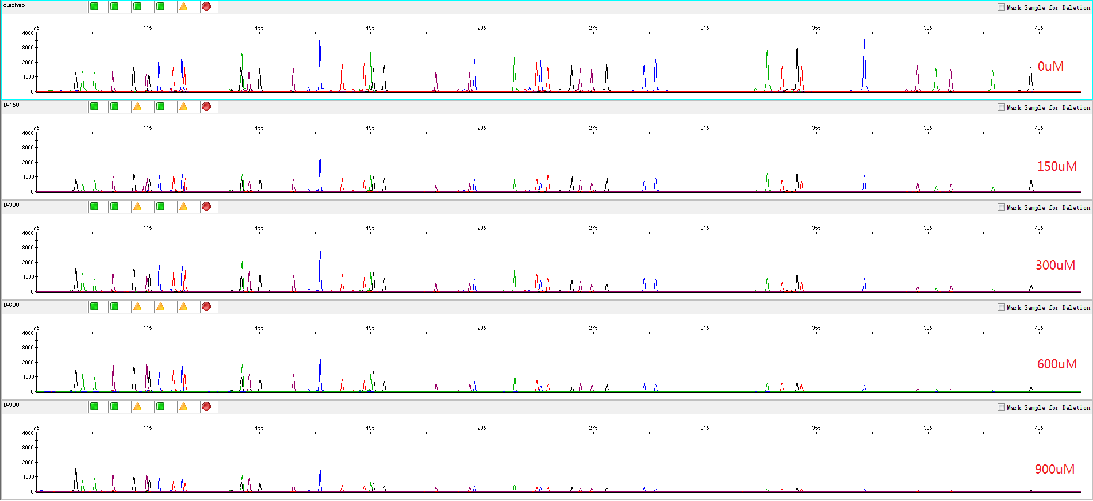Click first green square flag in 900uM panel header
1093x501 pixels.
[x=94, y=406]
